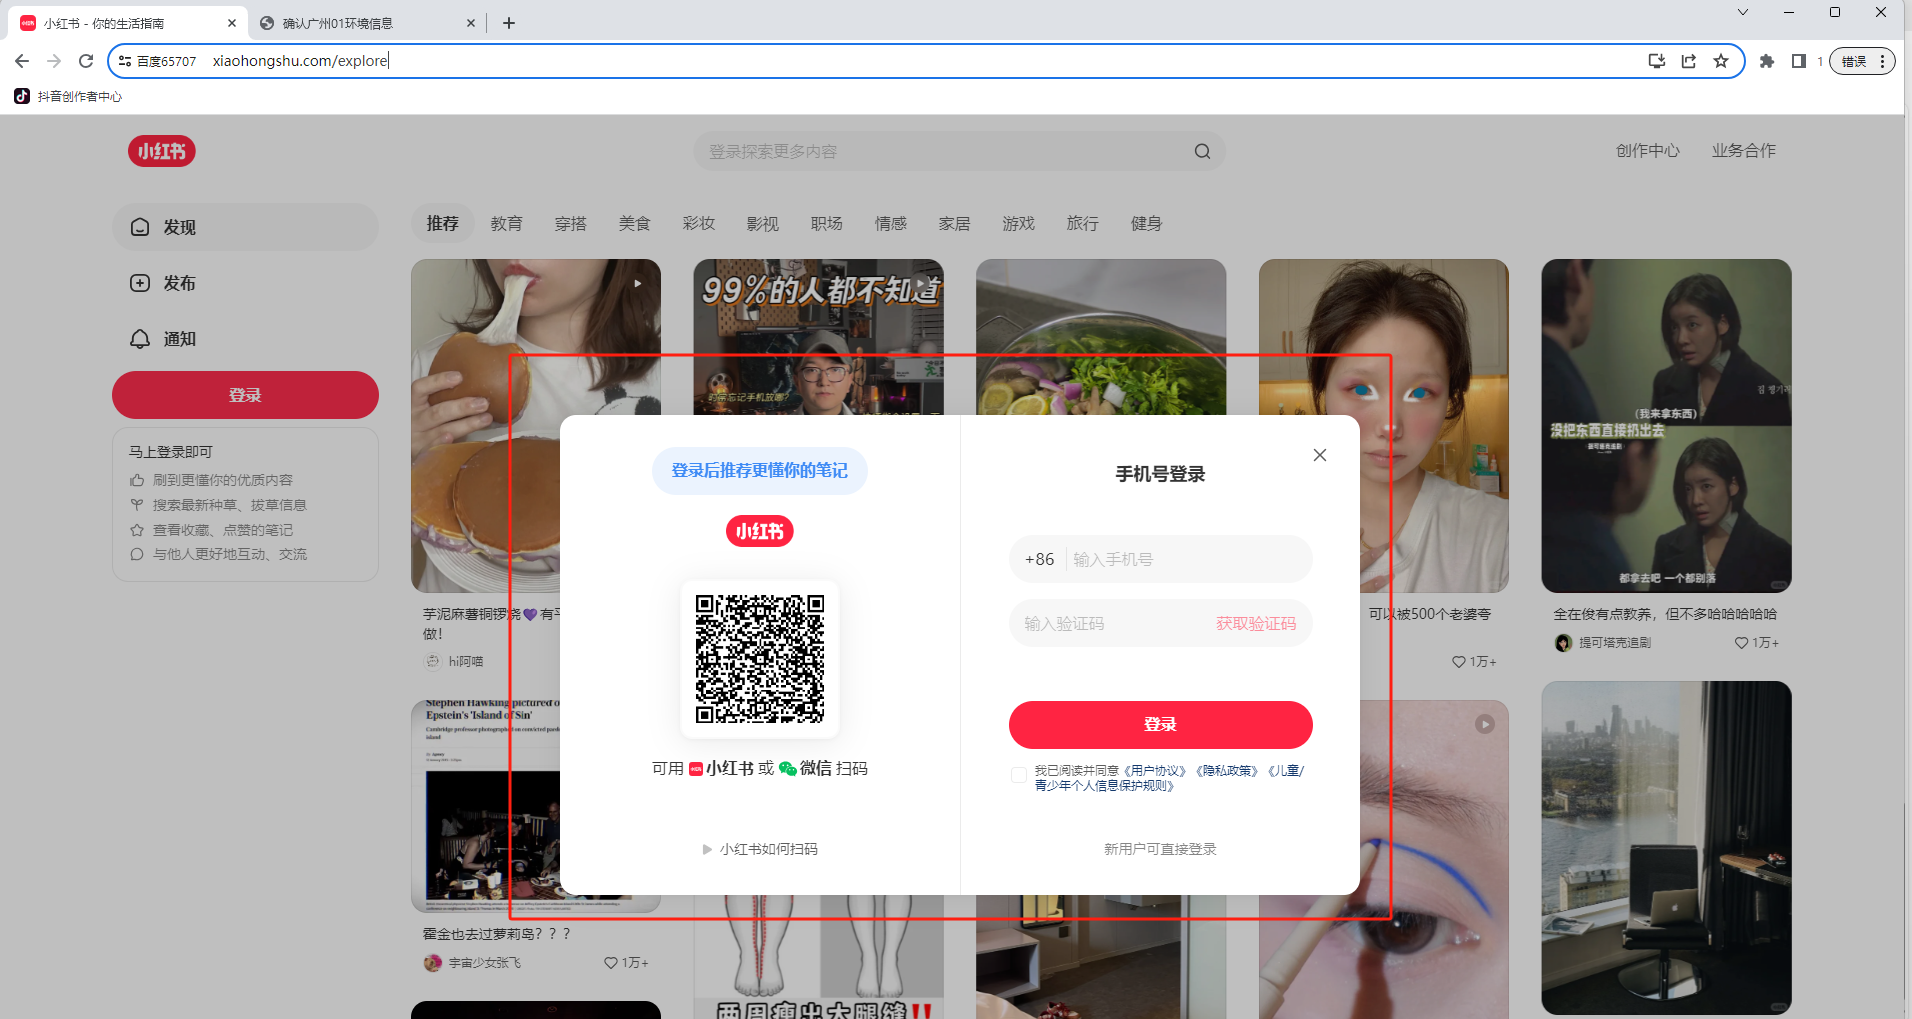Select the 游戏 category tab
The height and width of the screenshot is (1019, 1912).
[1019, 223]
